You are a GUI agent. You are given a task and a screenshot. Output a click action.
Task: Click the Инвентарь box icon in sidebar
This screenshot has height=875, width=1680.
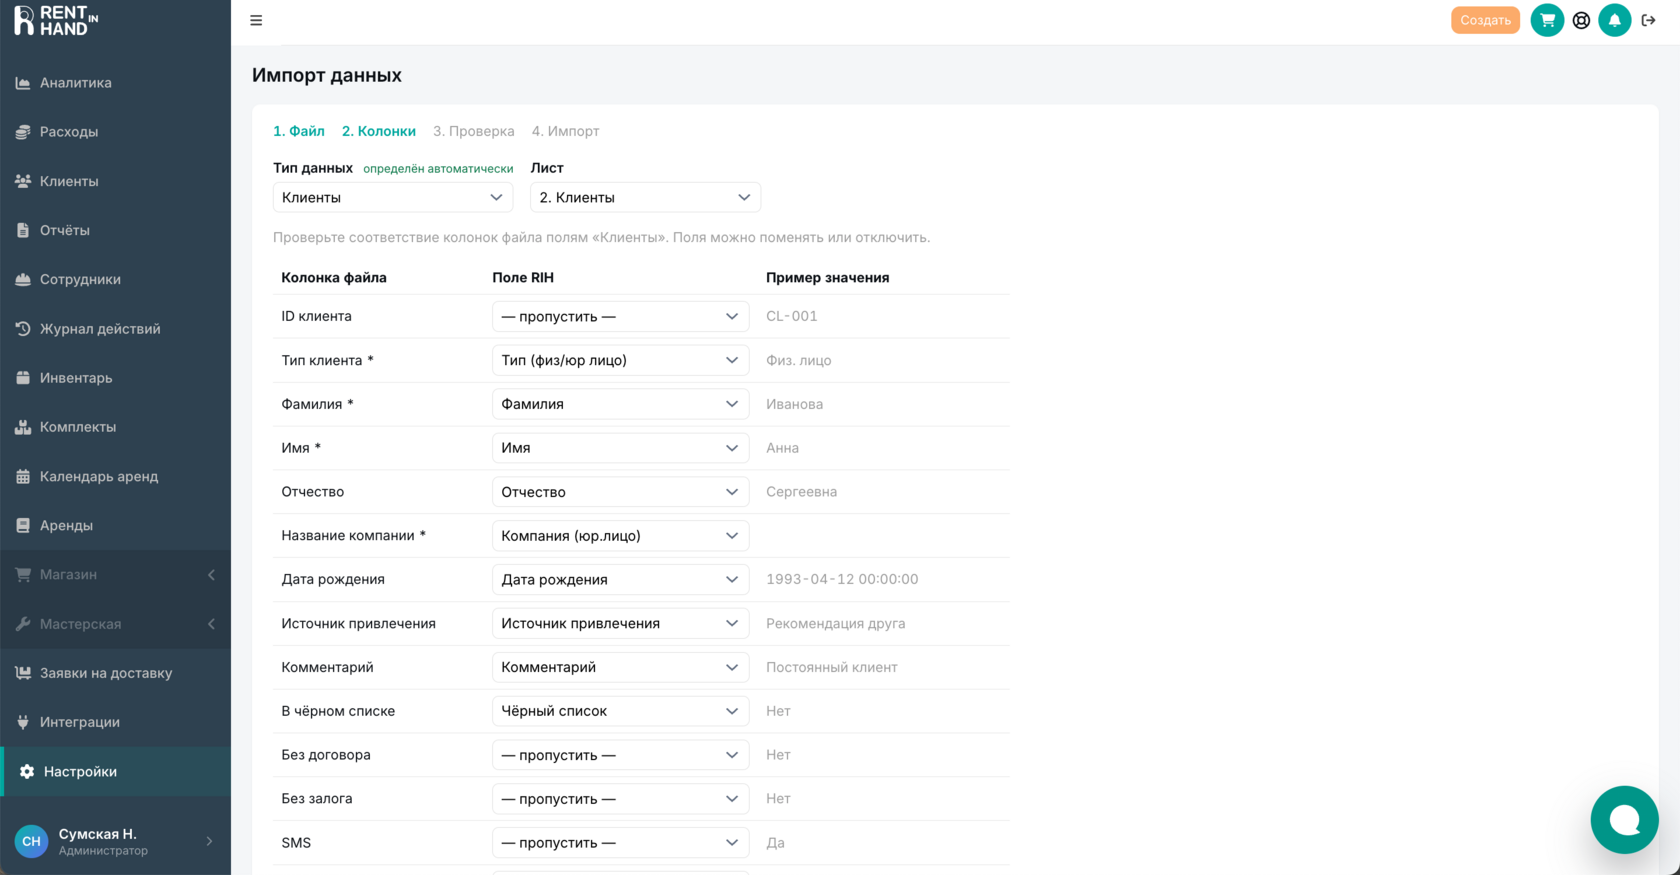coord(23,378)
